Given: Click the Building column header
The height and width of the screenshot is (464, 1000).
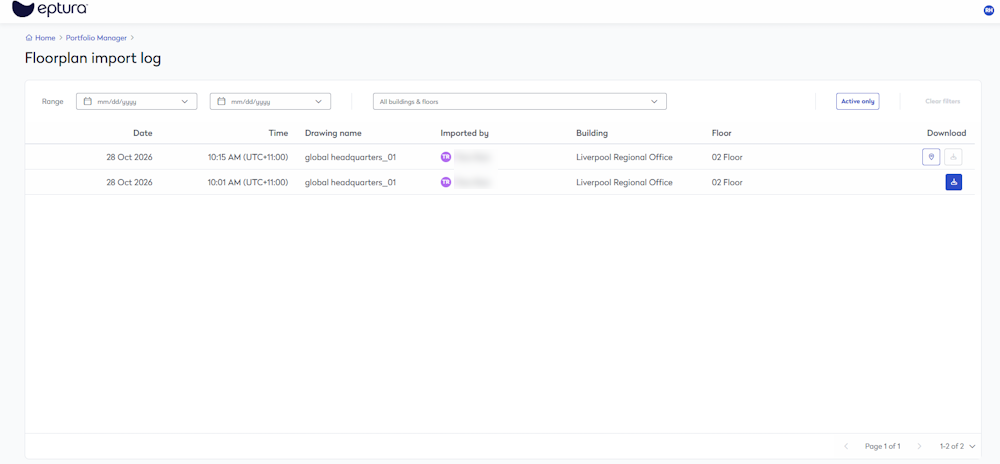Looking at the screenshot, I should pos(592,133).
